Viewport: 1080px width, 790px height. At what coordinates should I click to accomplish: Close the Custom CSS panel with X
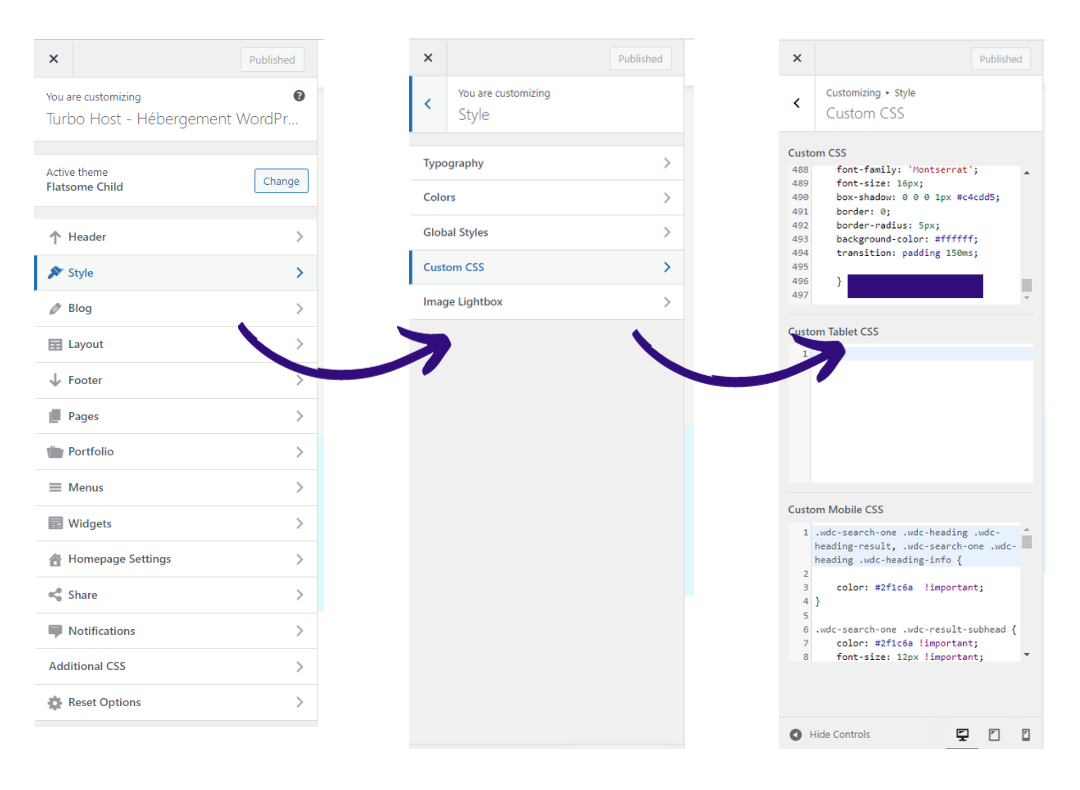coord(797,58)
